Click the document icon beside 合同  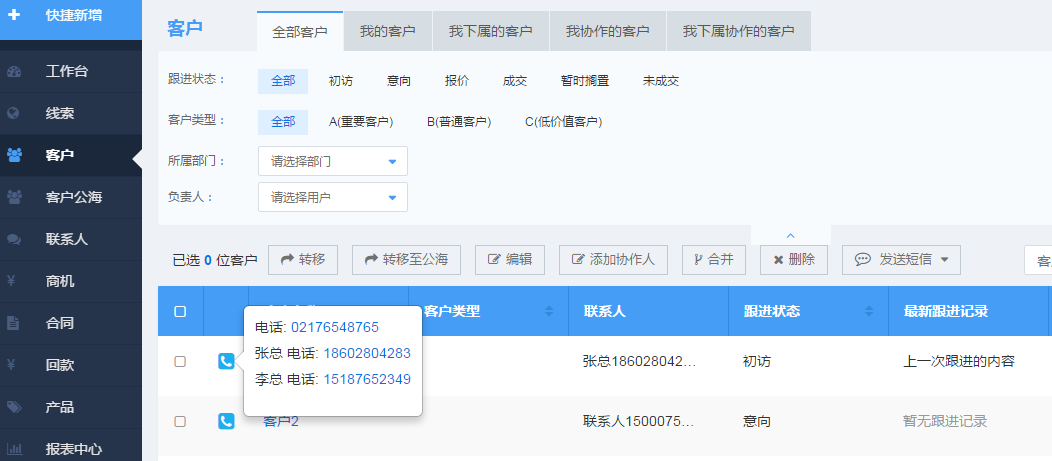(13, 323)
